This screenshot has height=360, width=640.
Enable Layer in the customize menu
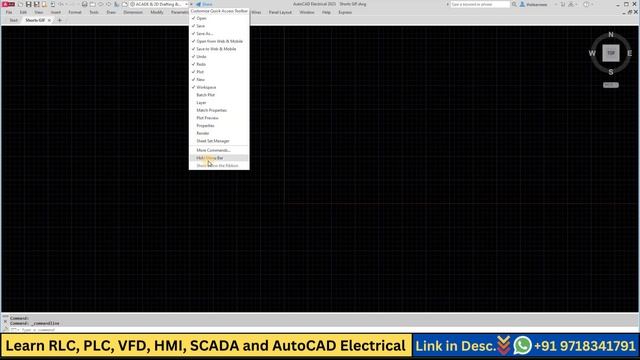tap(219, 102)
